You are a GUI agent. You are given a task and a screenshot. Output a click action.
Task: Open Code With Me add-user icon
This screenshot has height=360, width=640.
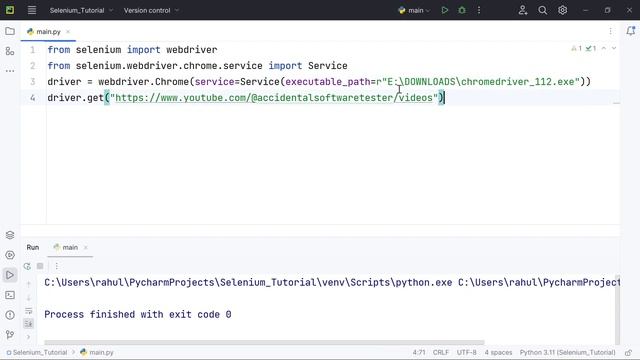point(523,10)
